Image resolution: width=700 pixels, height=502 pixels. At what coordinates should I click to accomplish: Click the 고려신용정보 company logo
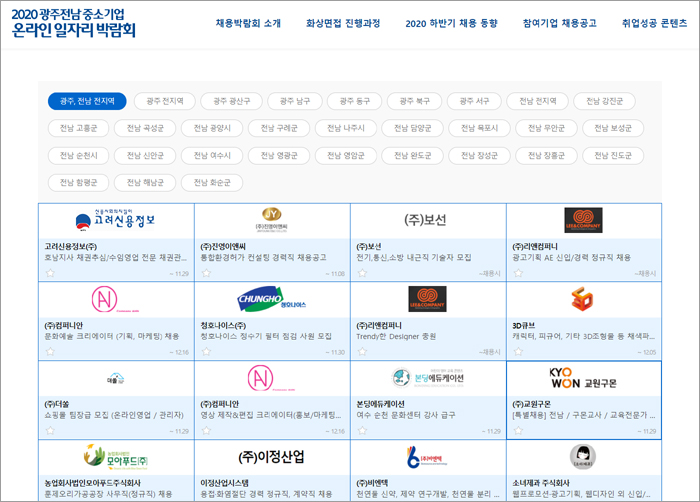pos(115,220)
